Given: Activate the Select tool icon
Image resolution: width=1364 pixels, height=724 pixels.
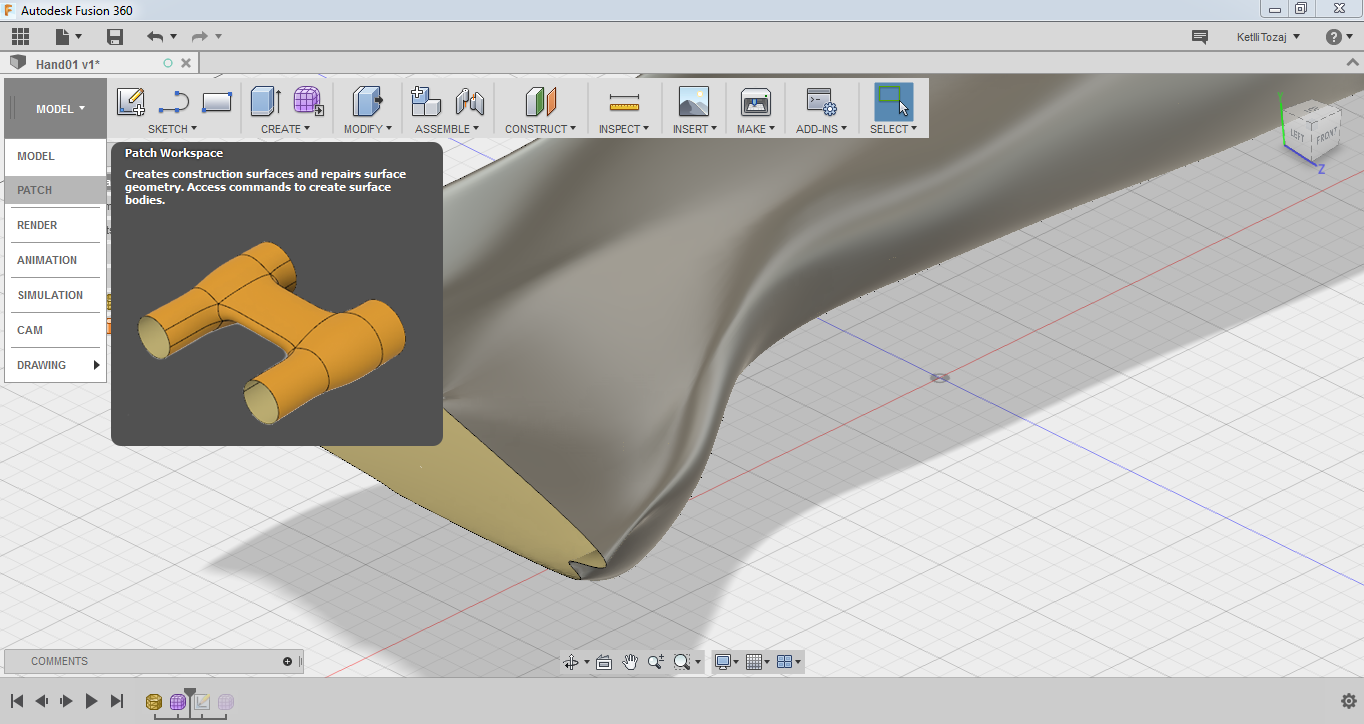Looking at the screenshot, I should [x=893, y=102].
